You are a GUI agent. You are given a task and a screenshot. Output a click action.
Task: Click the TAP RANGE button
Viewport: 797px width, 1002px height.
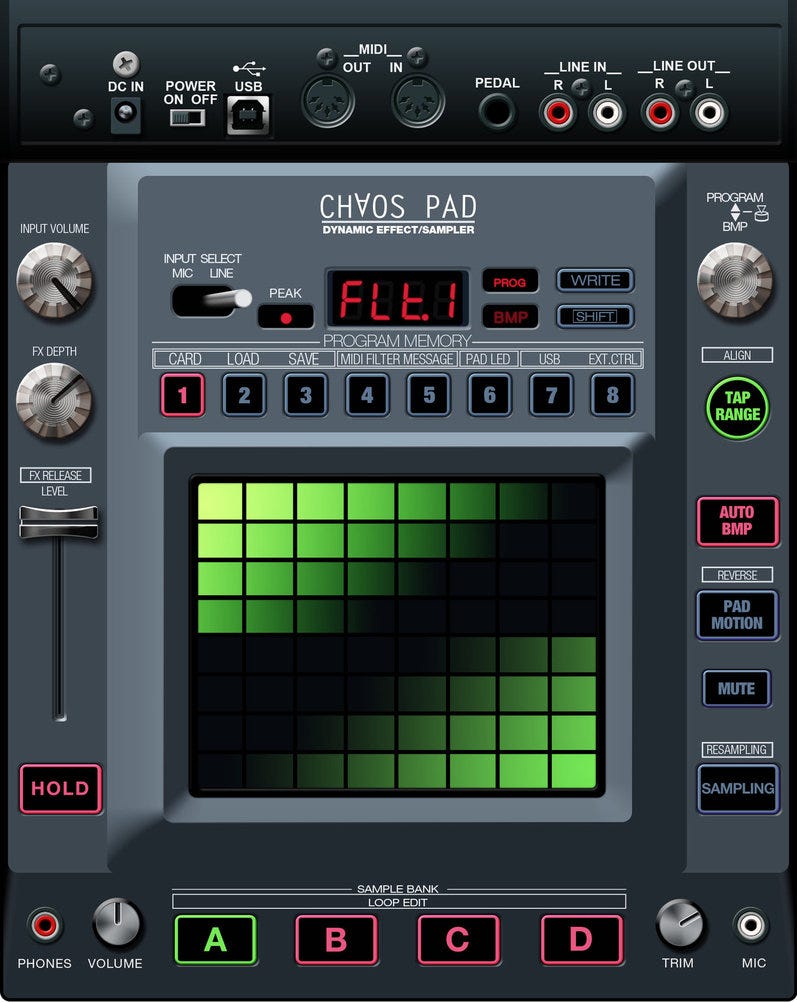tap(738, 406)
